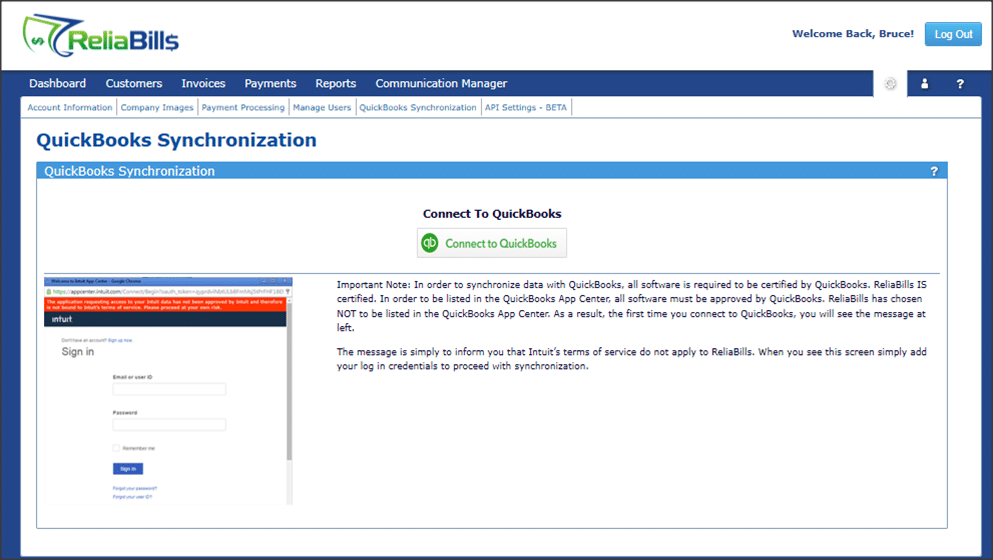Click the paragraph about Intuit's terms of service
The width and height of the screenshot is (993, 560).
coord(631,359)
